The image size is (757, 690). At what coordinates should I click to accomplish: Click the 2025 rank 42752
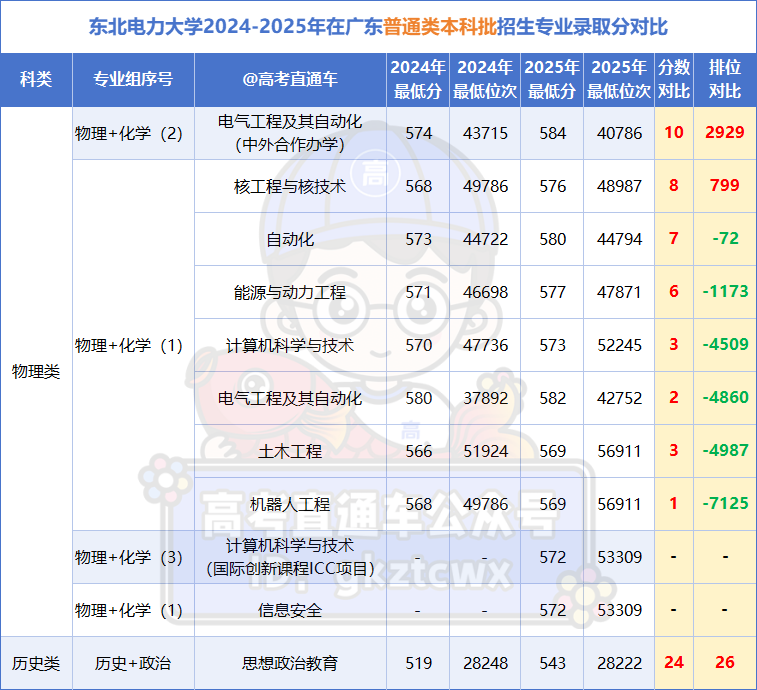tap(619, 399)
